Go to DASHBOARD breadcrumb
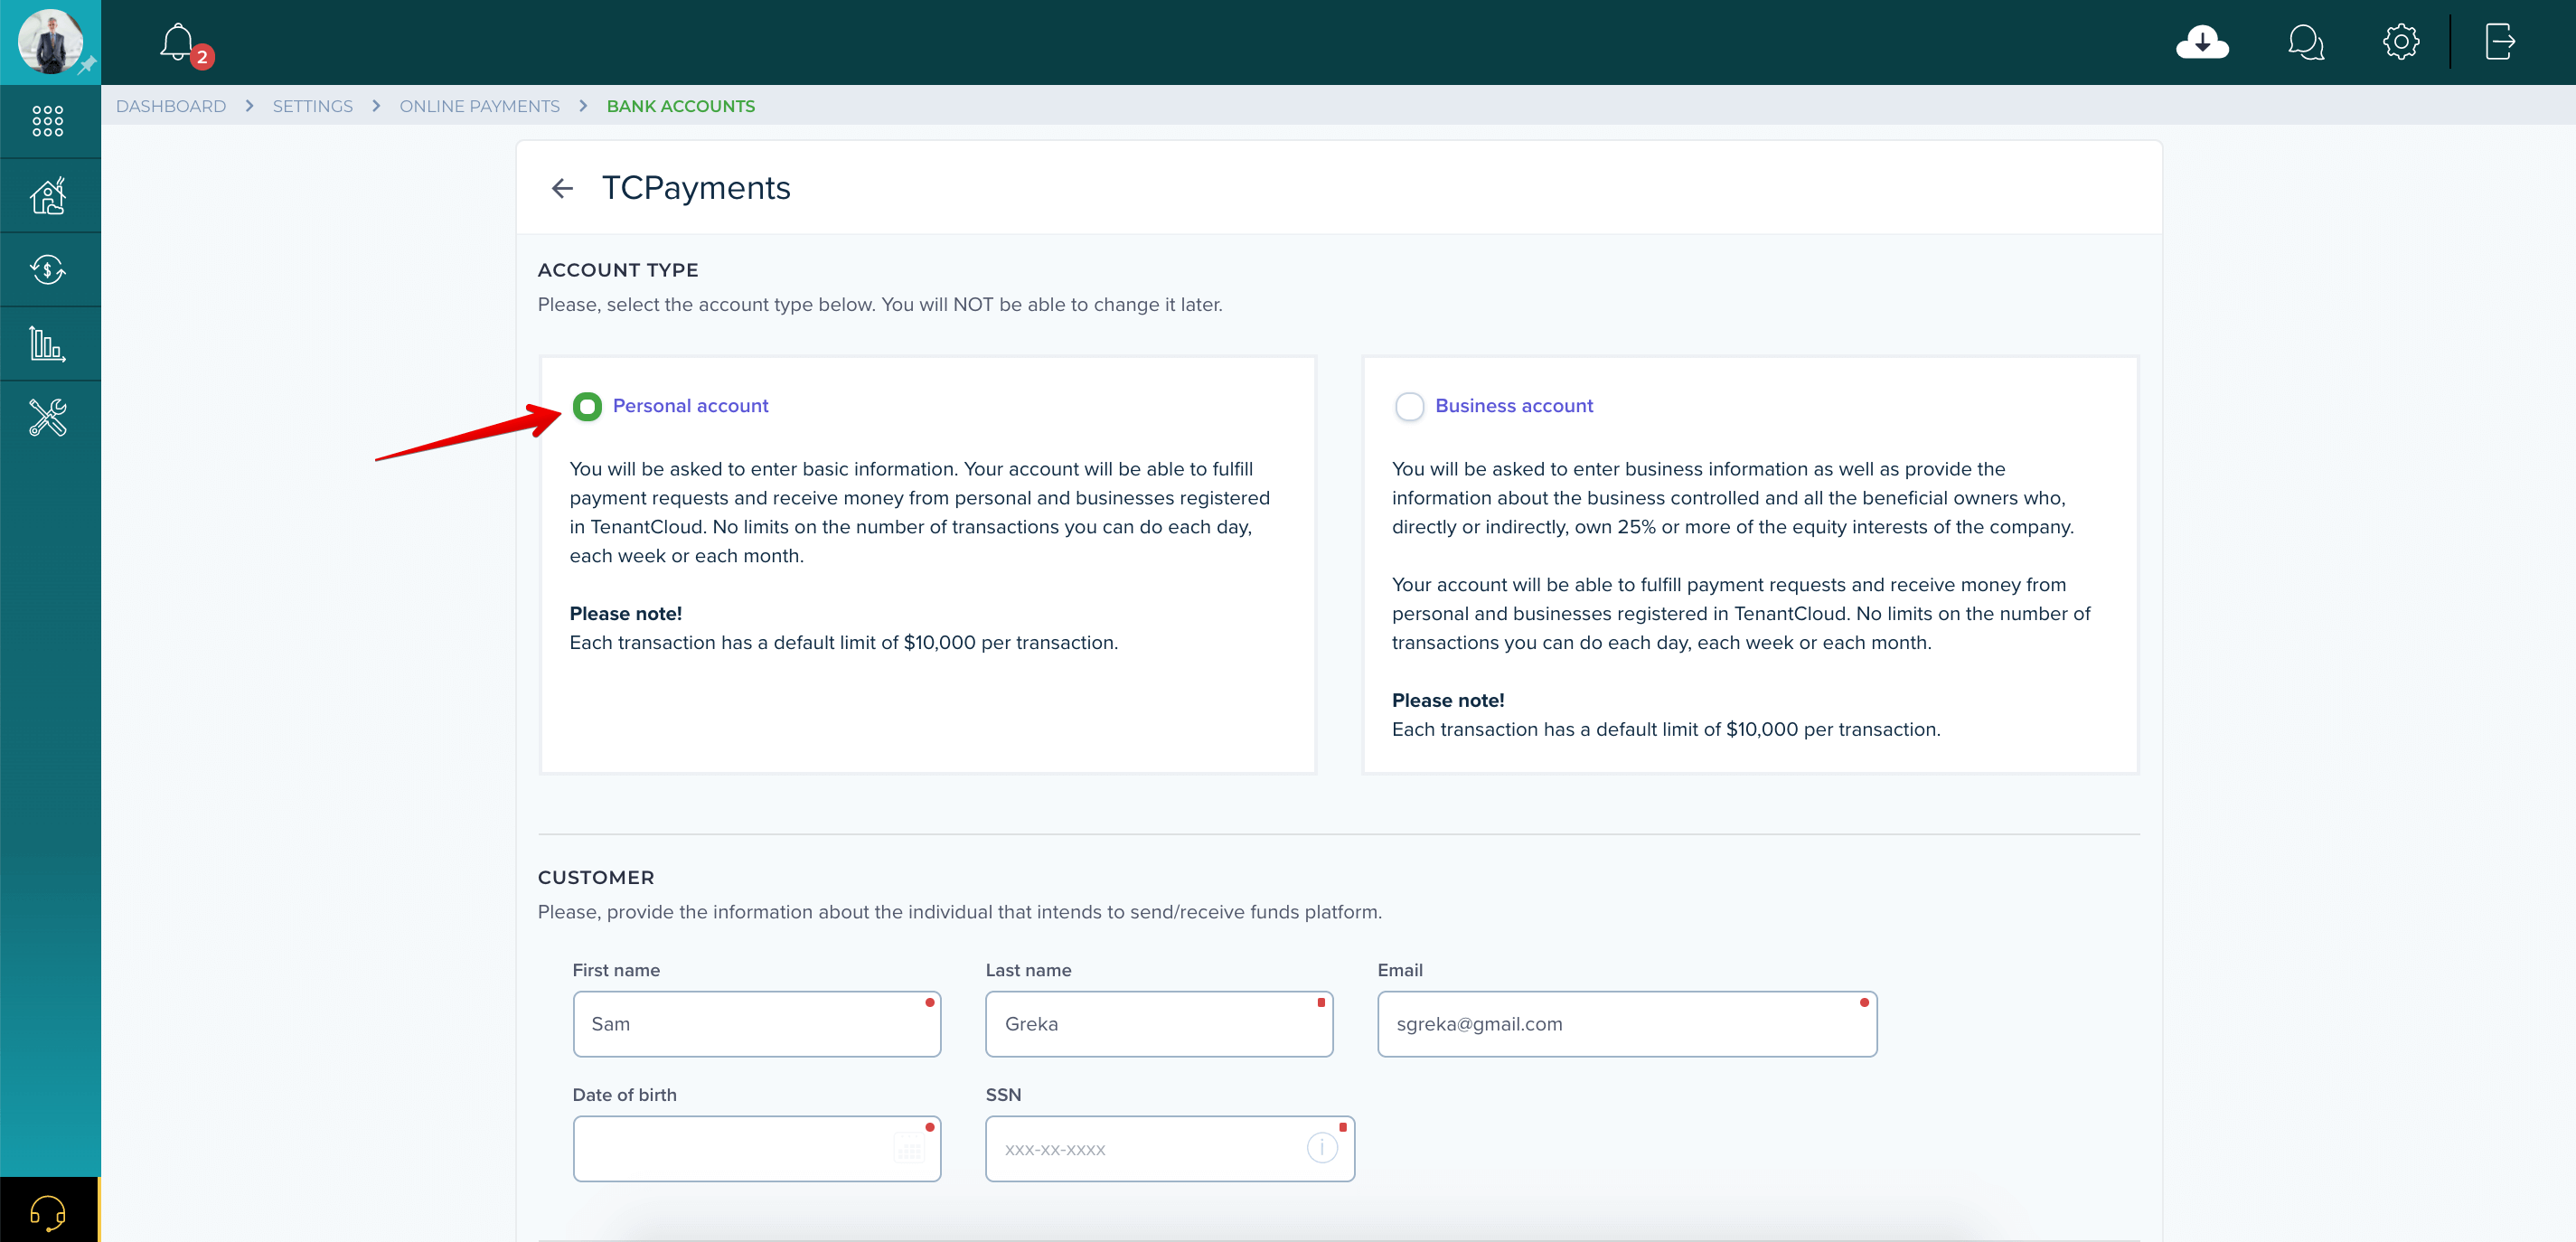The width and height of the screenshot is (2576, 1242). (171, 106)
